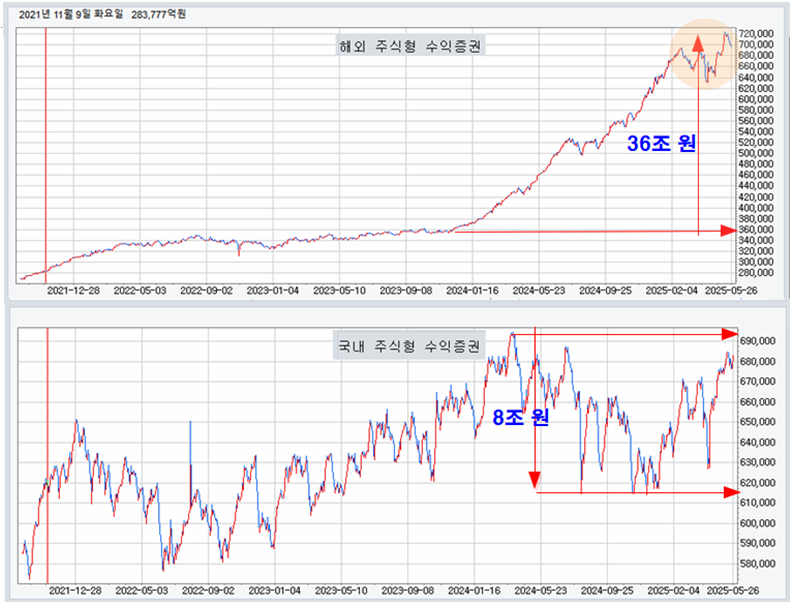Click 580,000 on the domestic chart axis
Screen dimensions: 790x602
coord(757,563)
